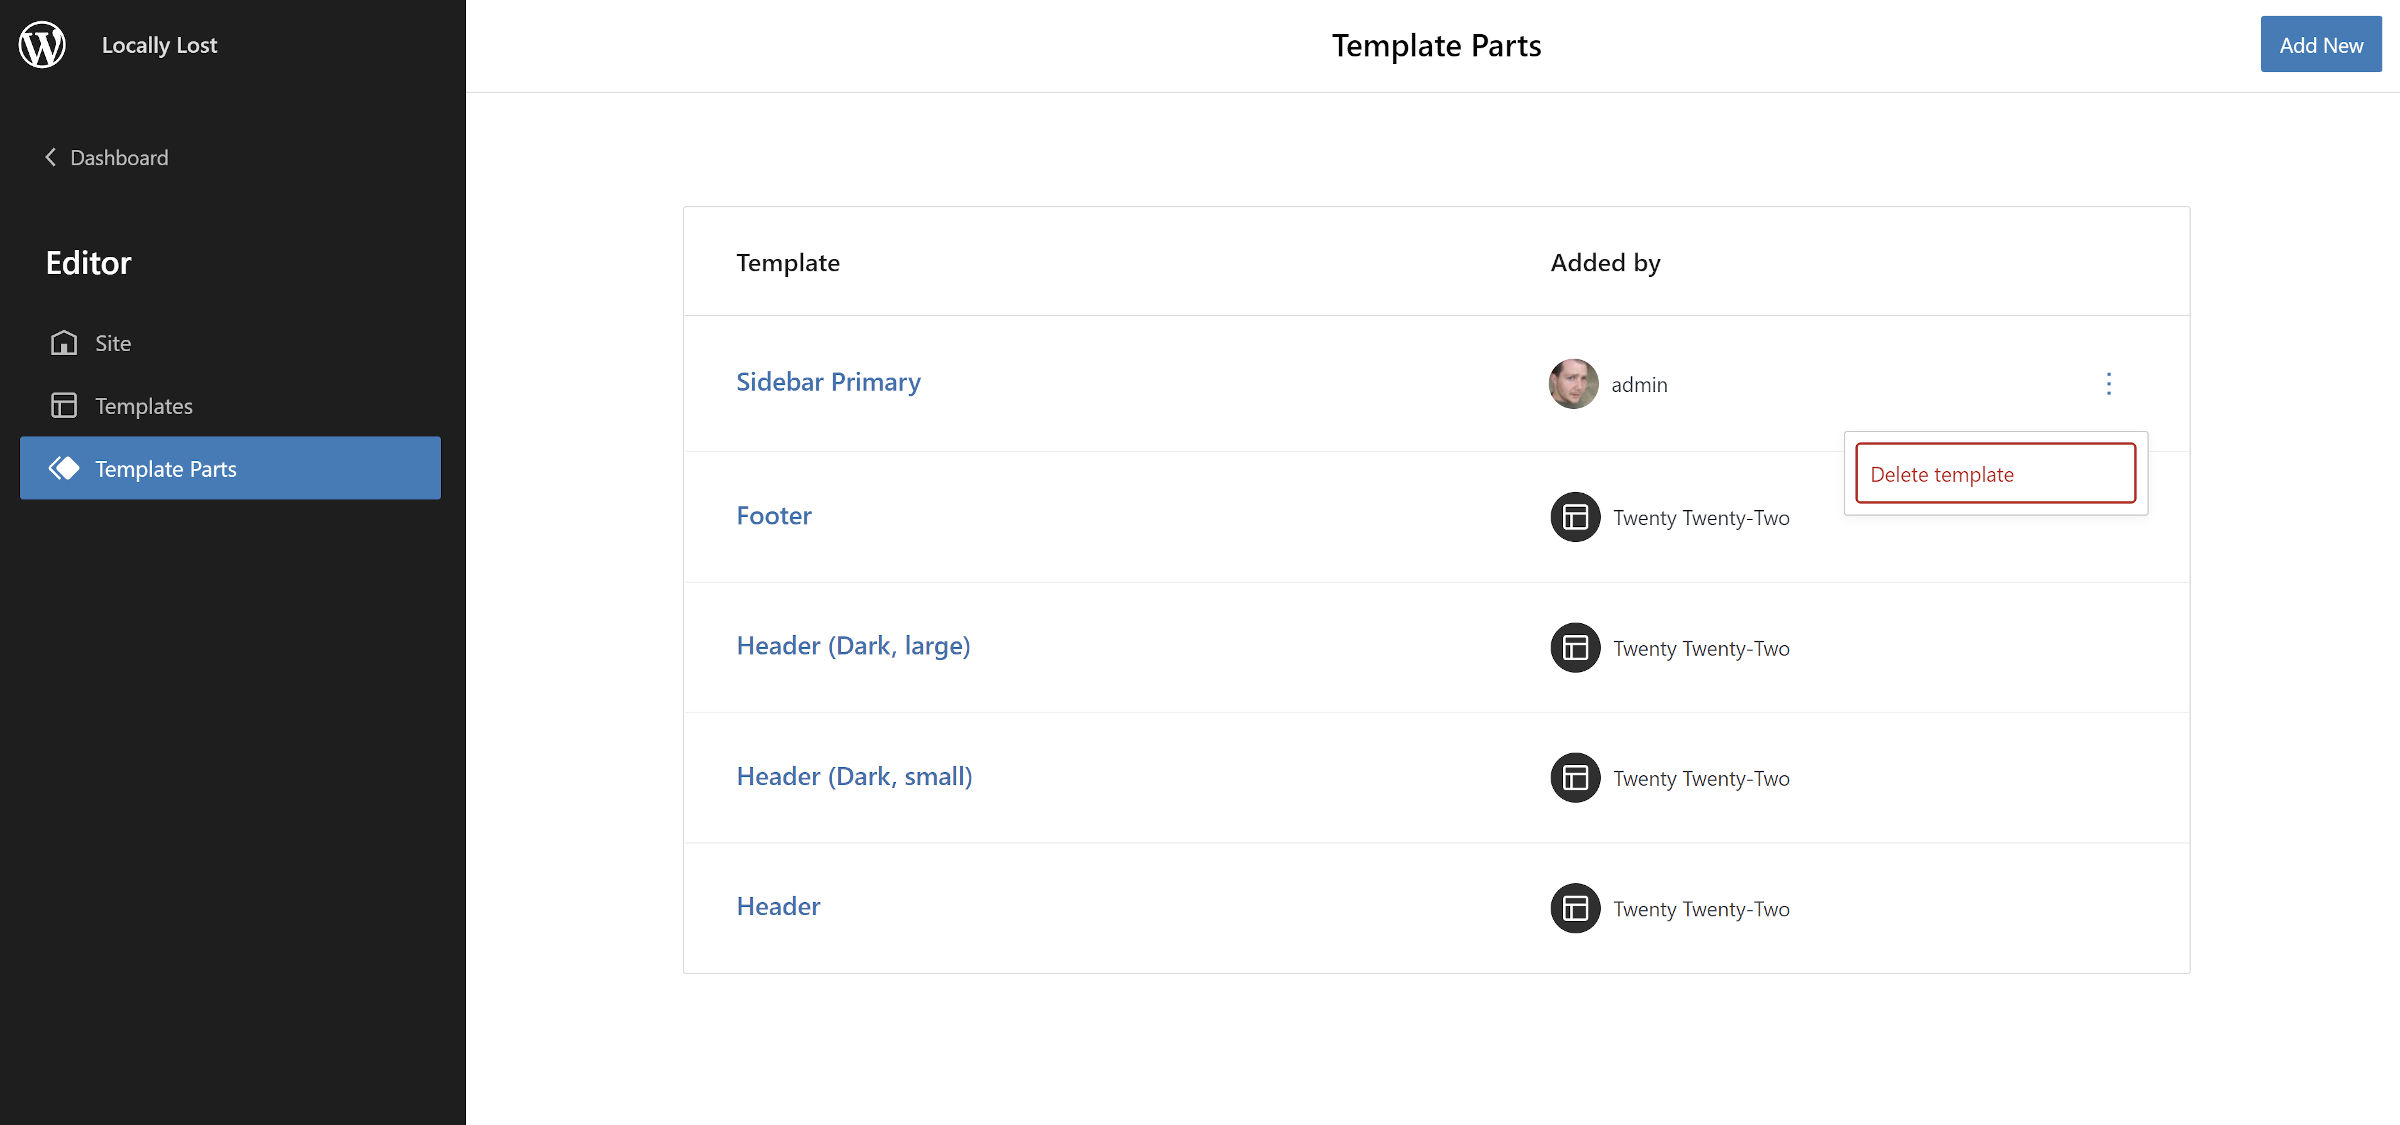Viewport: 2400px width, 1125px height.
Task: Open the Templates navigation item
Action: tap(143, 406)
